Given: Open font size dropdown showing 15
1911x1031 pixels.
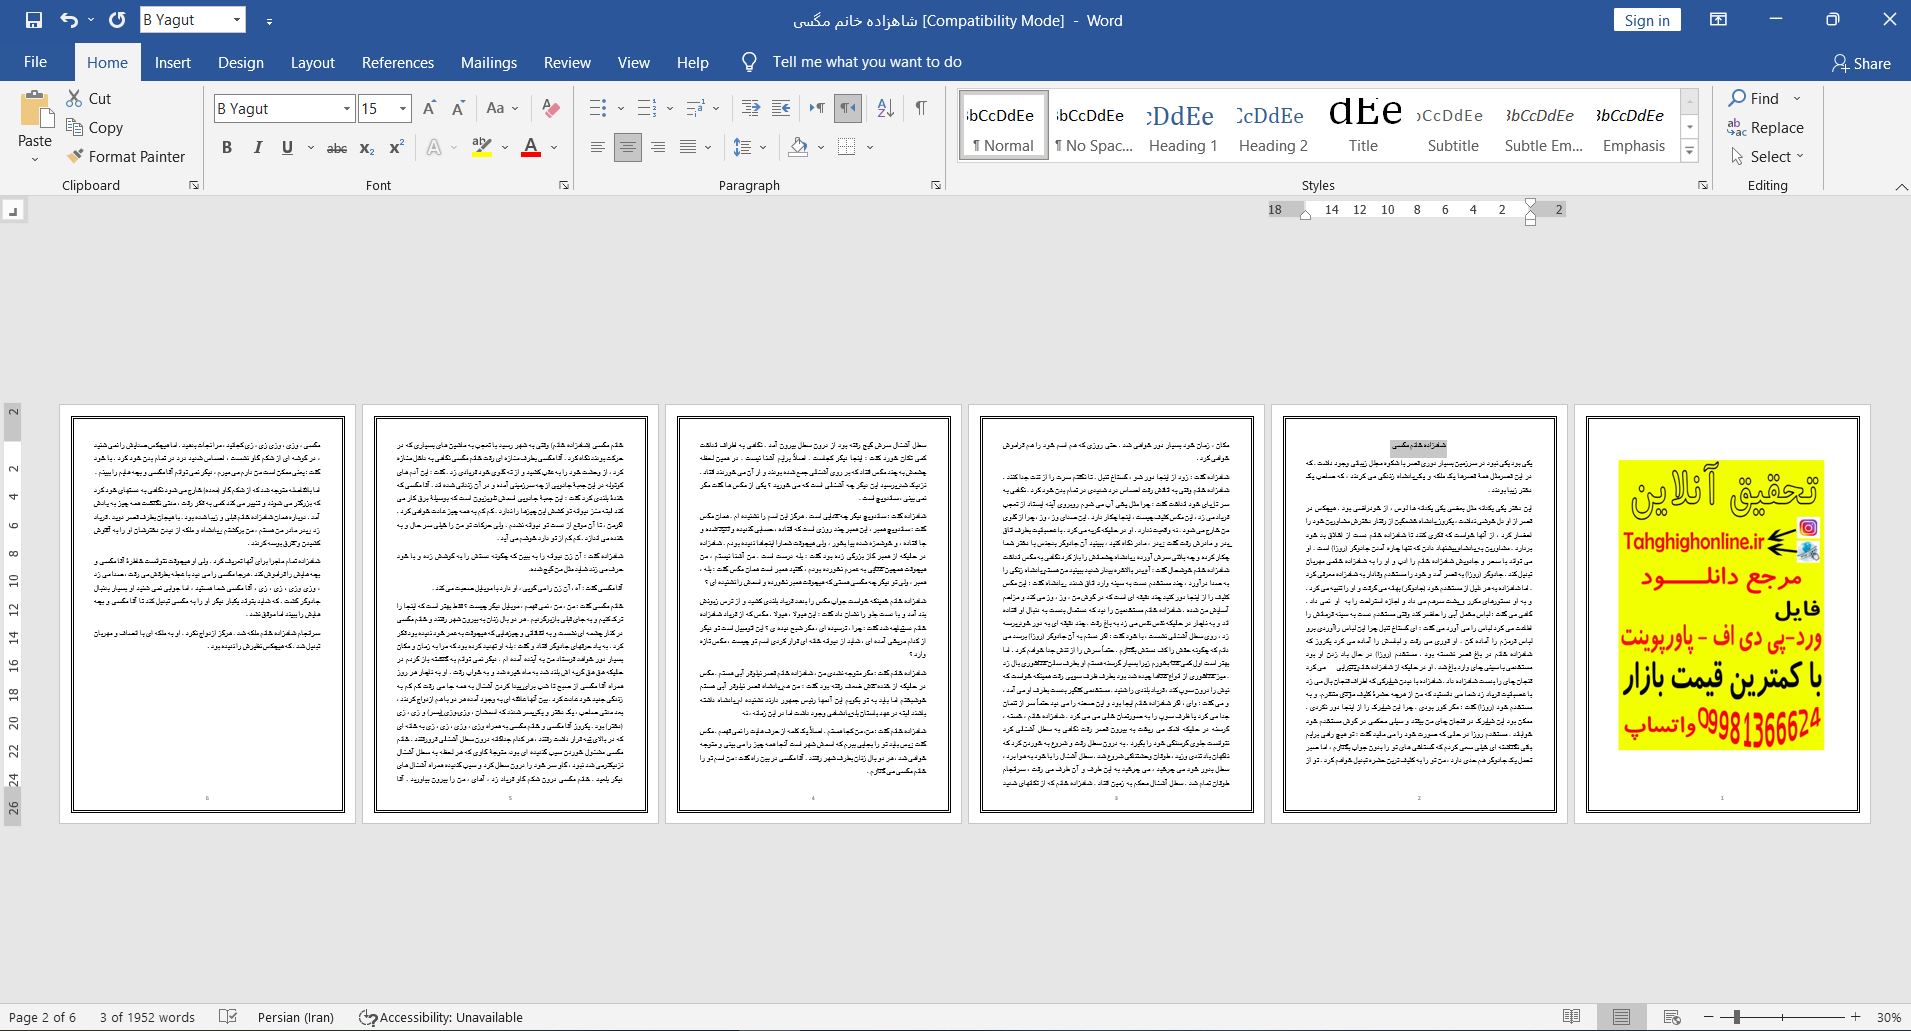Looking at the screenshot, I should pyautogui.click(x=403, y=108).
